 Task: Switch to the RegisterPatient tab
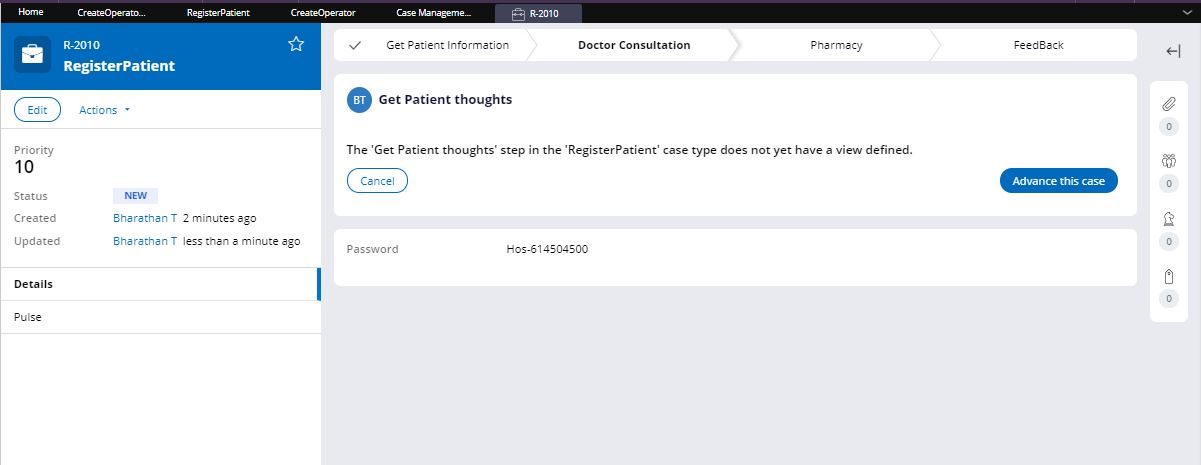tap(218, 13)
